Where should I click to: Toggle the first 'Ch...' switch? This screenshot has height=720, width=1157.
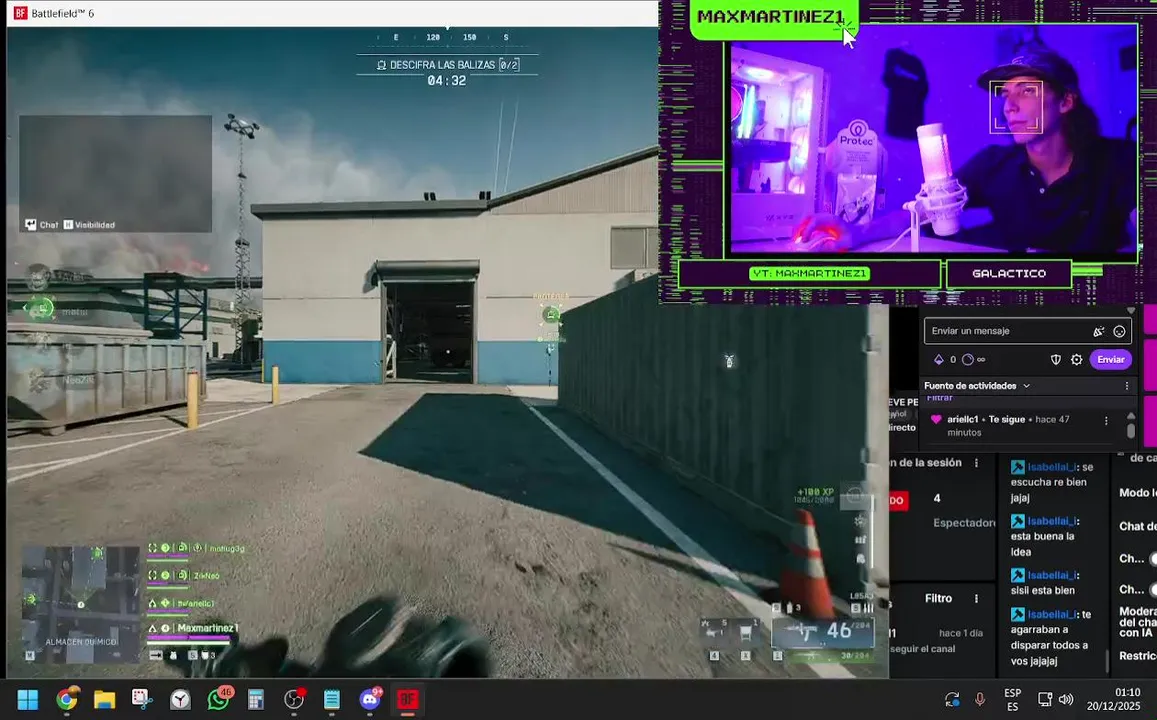coord(1153,558)
